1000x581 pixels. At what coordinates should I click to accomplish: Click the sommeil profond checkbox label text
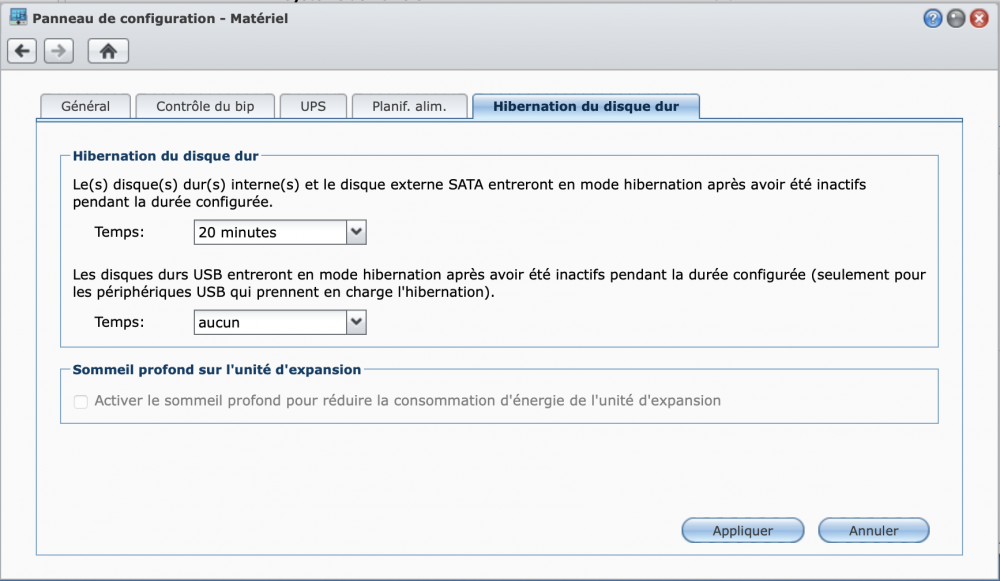407,401
